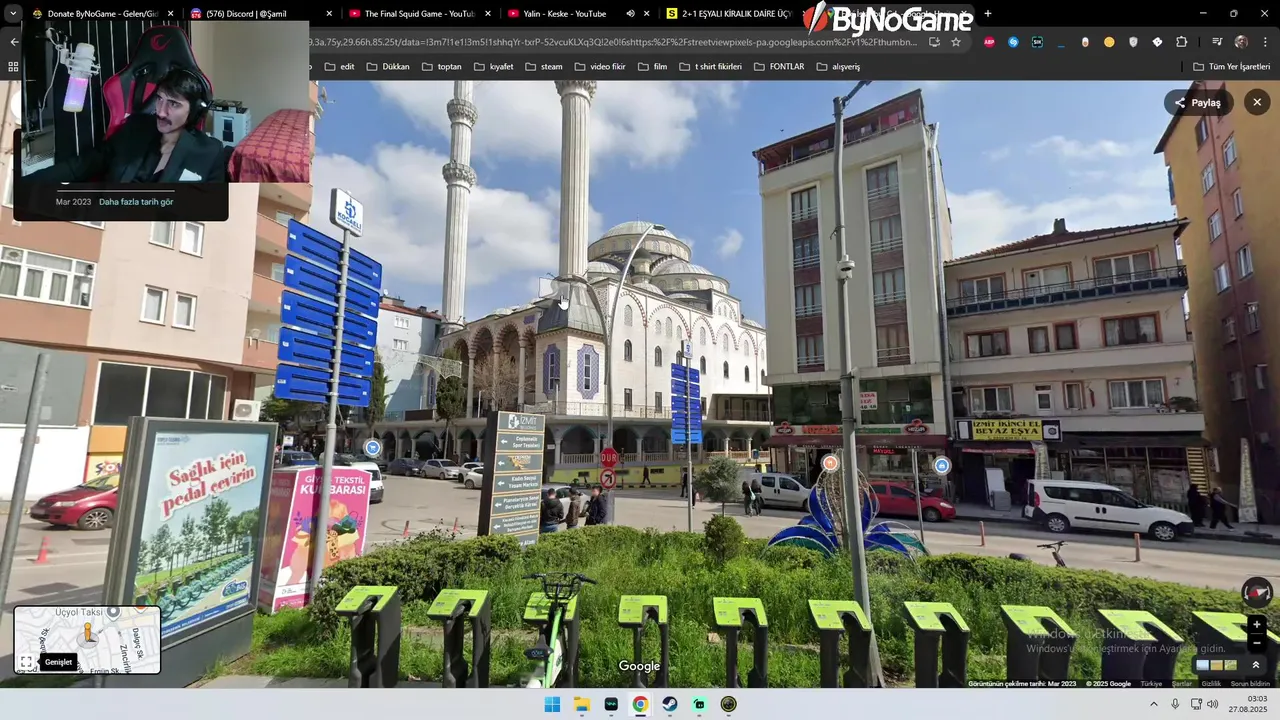Zoom in with the plus button
Image resolution: width=1280 pixels, height=720 pixels.
tap(1257, 625)
